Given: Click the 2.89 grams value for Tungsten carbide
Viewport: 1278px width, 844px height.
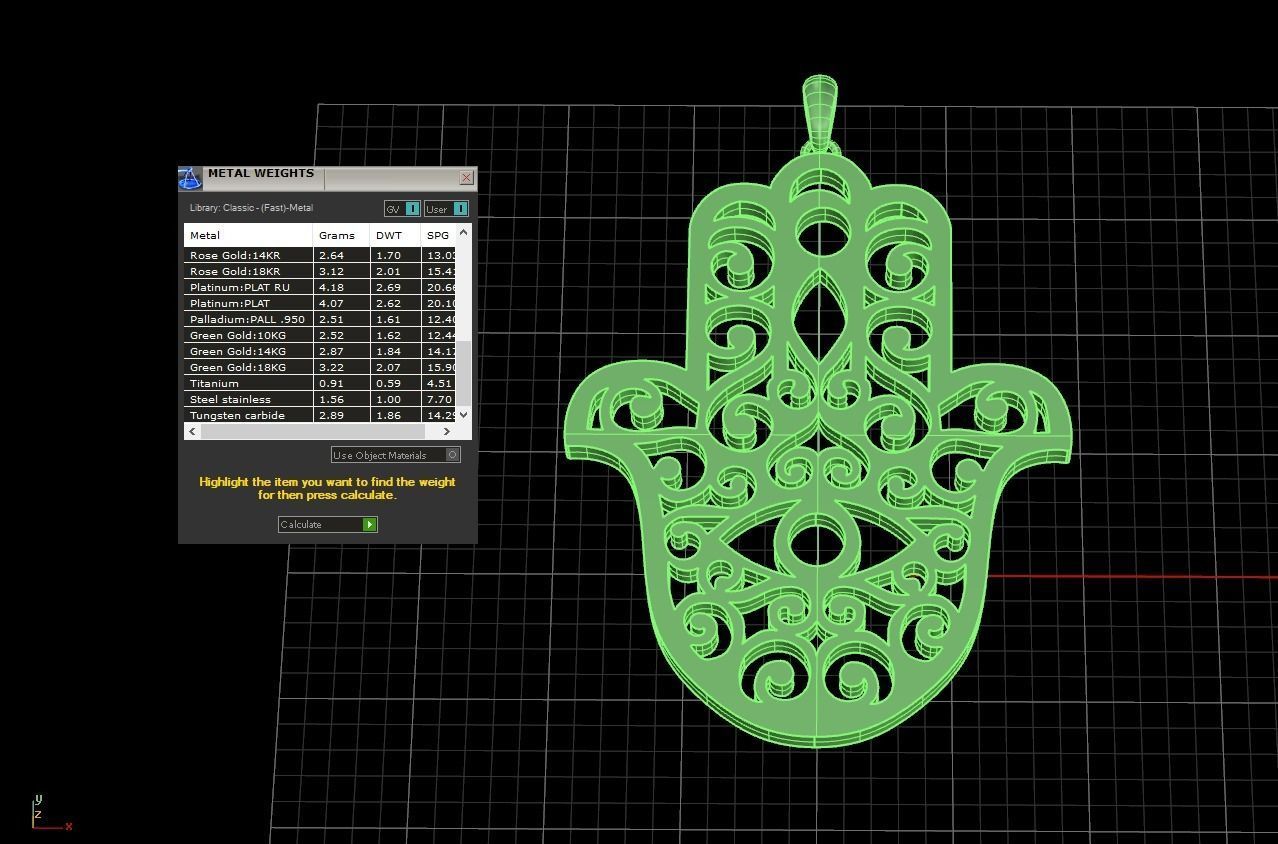Looking at the screenshot, I should [x=331, y=415].
